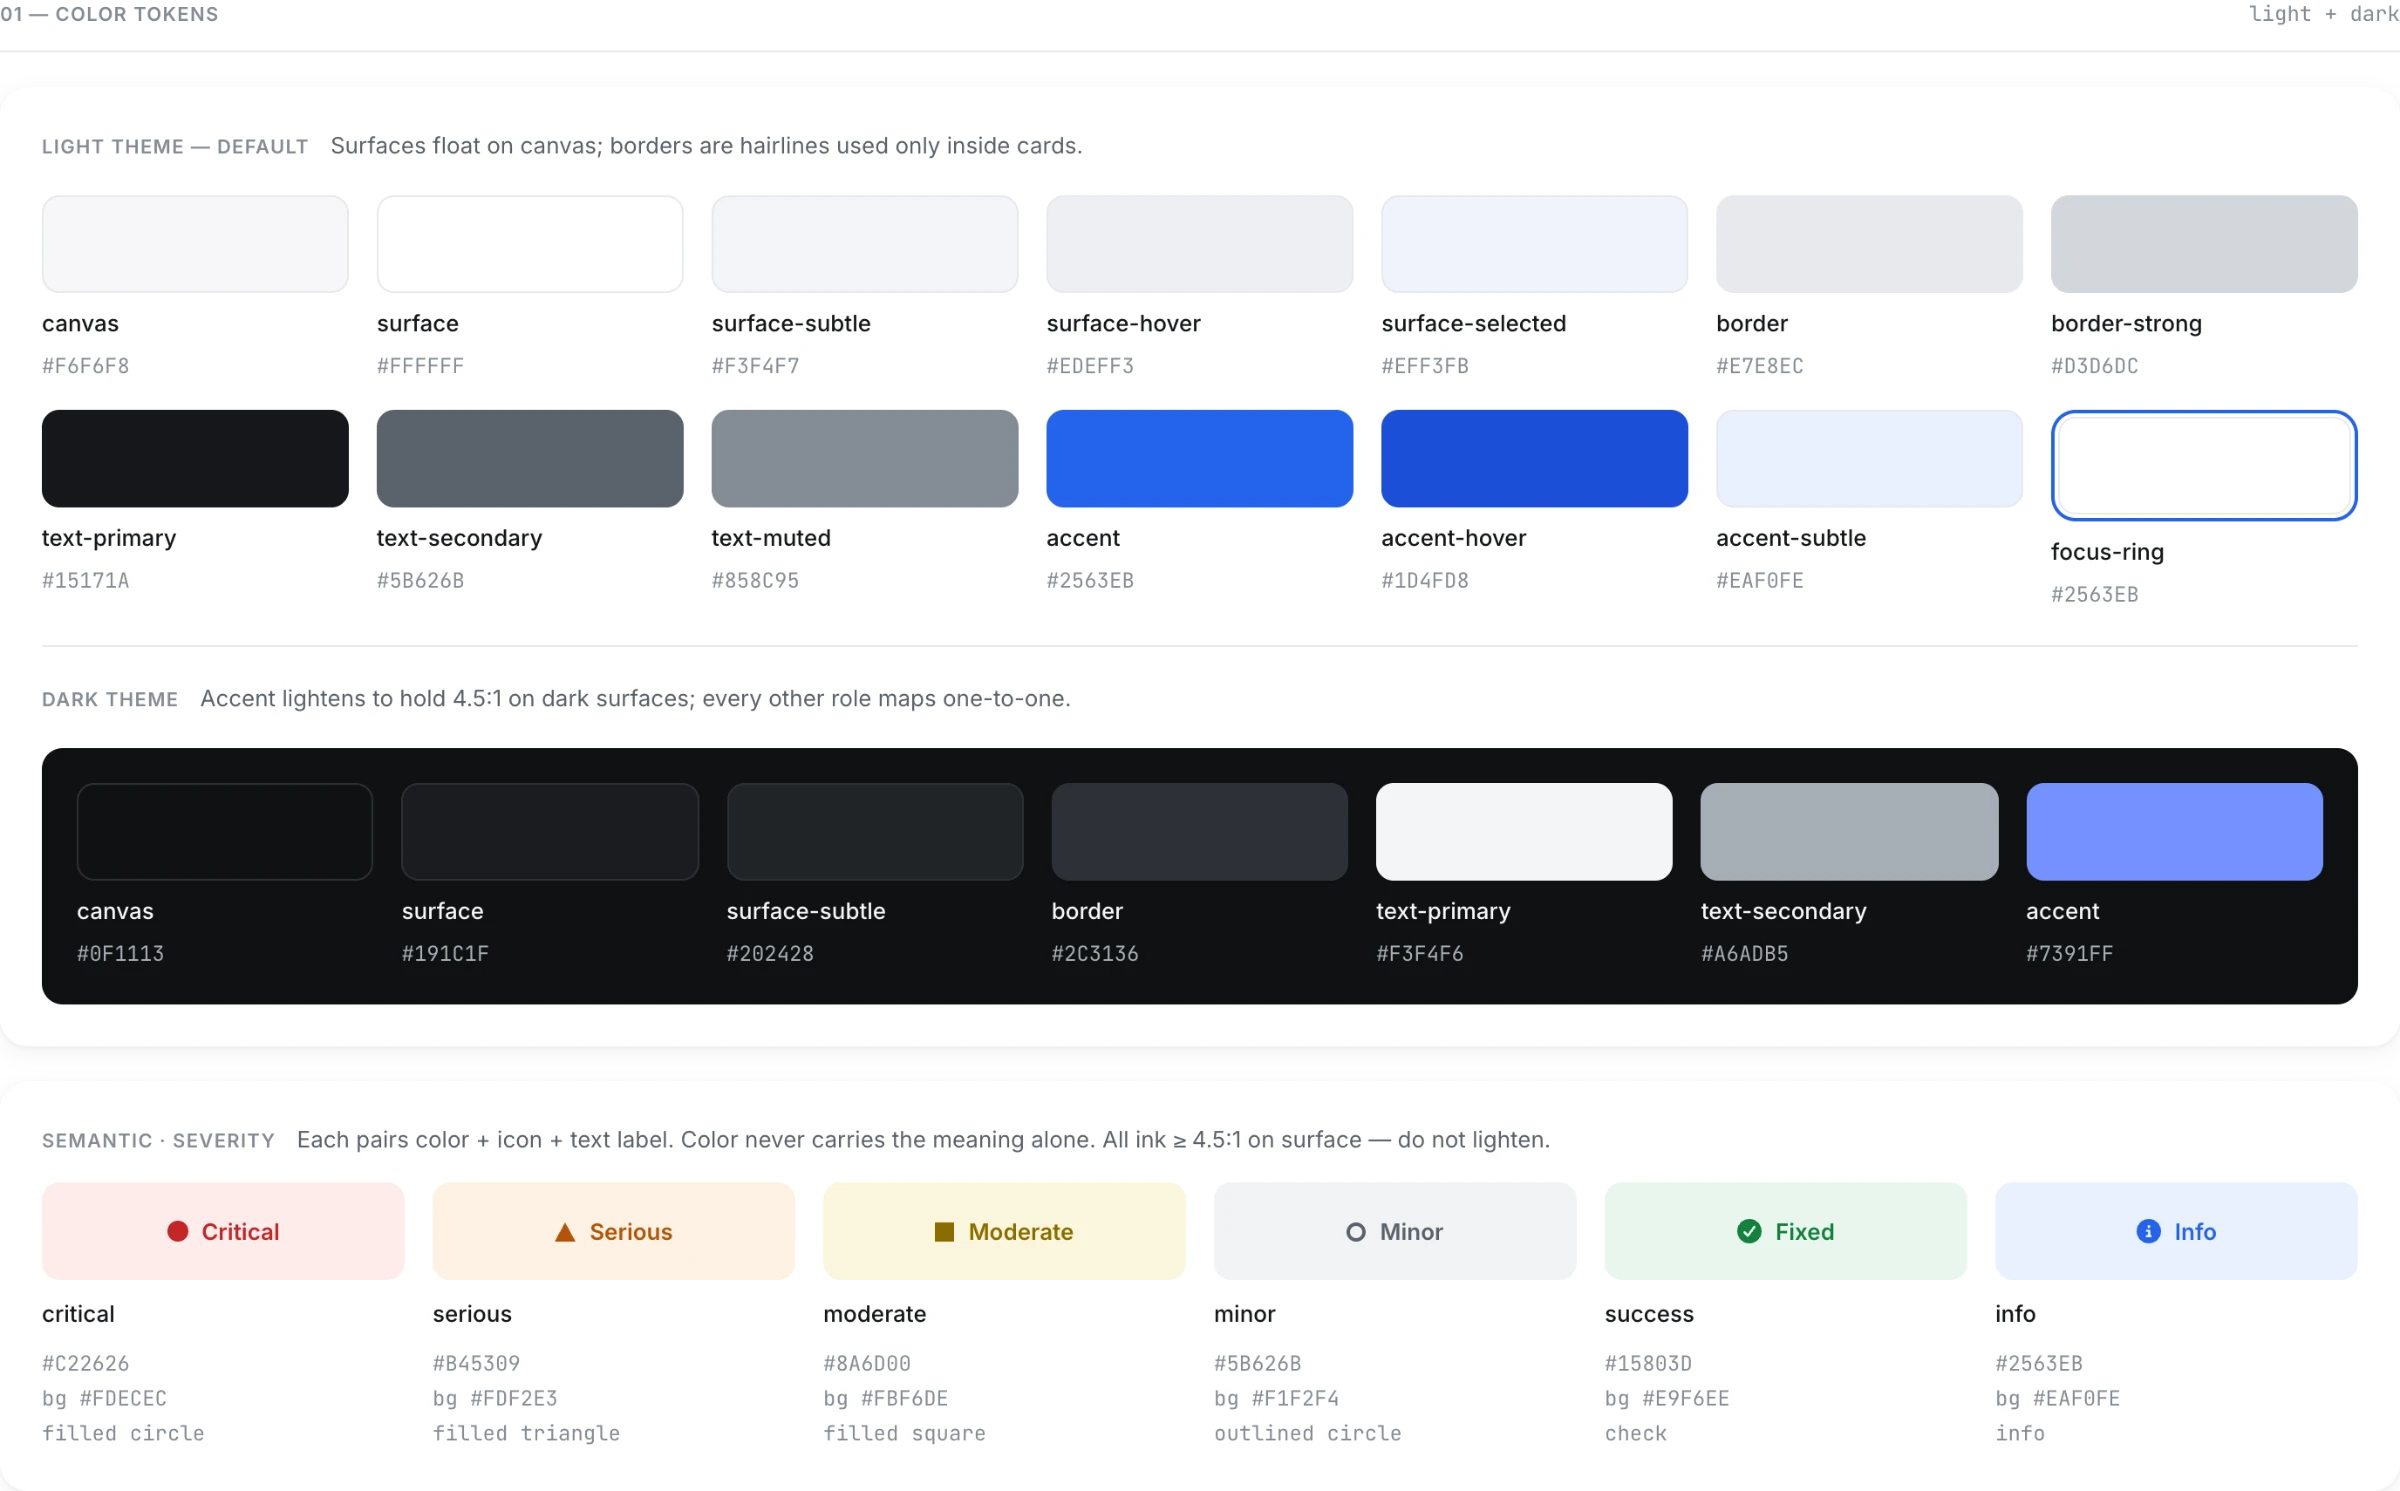Viewport: 2400px width, 1491px height.
Task: Pick the accent-subtle swatch
Action: 1870,458
